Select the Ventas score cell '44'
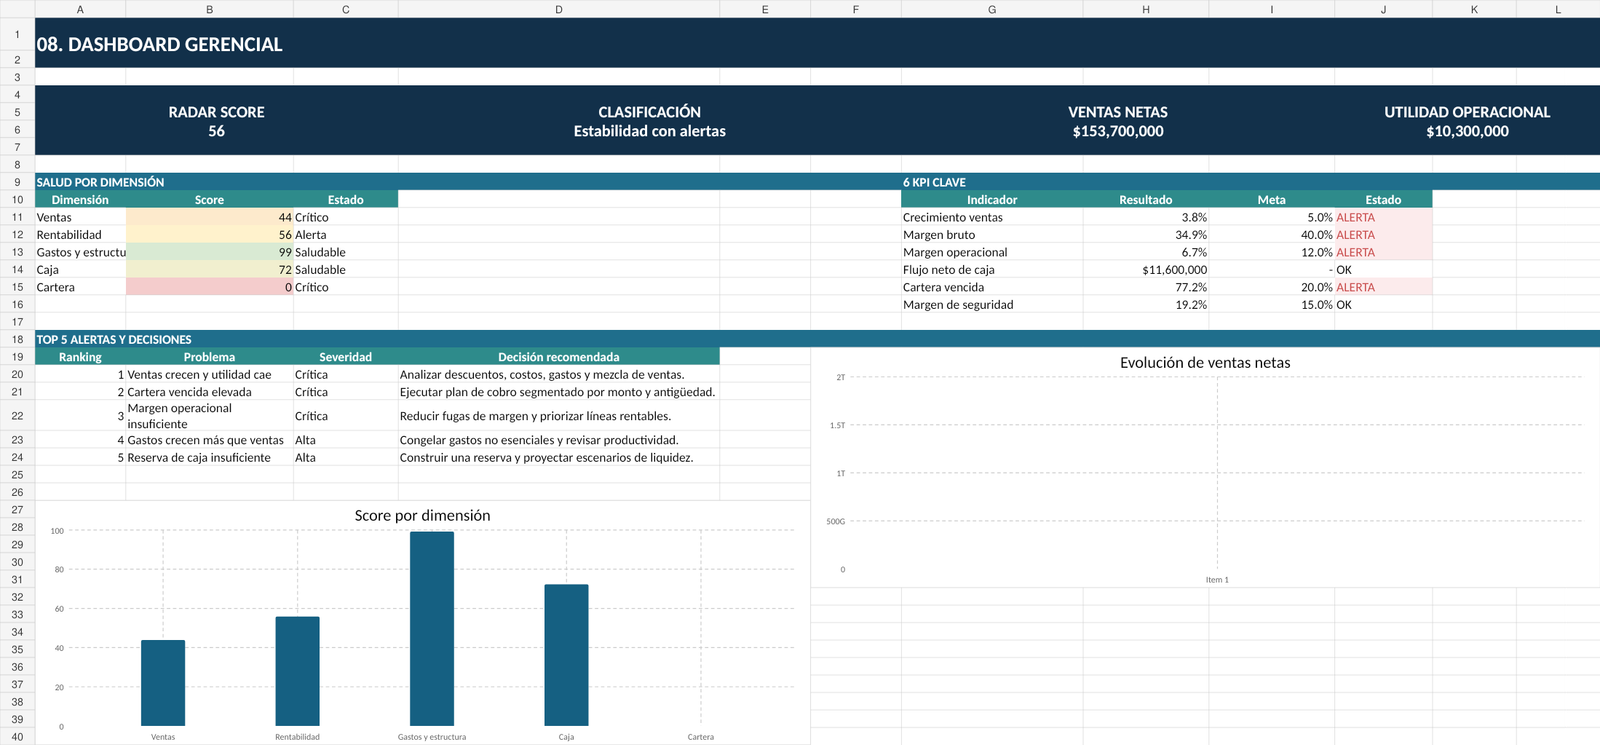This screenshot has width=1600, height=745. (209, 217)
